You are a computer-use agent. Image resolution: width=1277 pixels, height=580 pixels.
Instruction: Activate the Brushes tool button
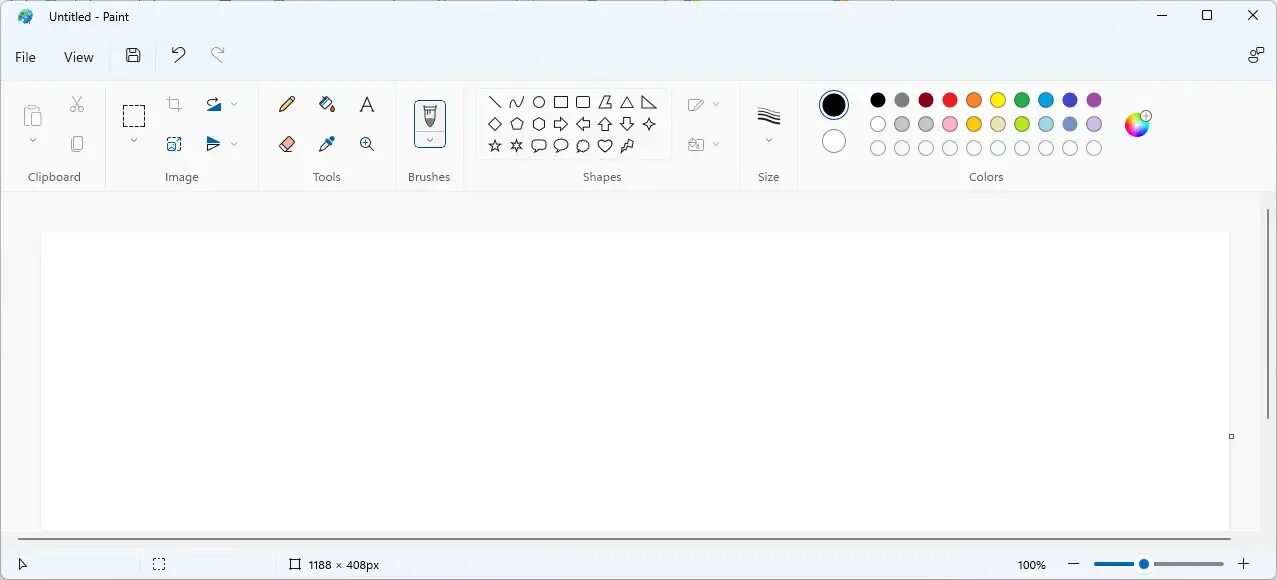430,116
